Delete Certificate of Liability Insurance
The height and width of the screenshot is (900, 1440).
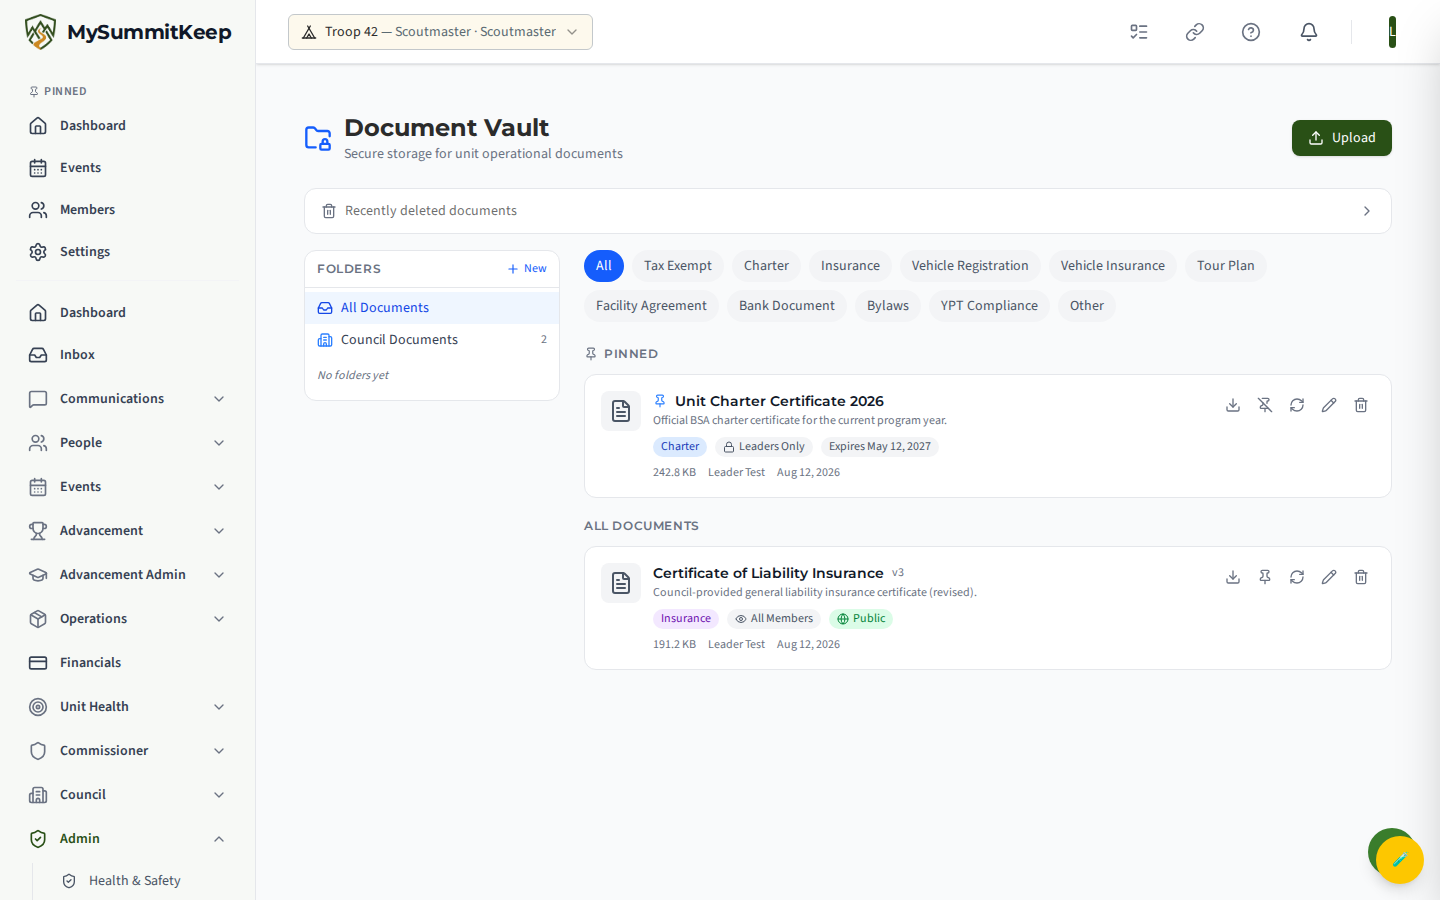pyautogui.click(x=1361, y=577)
